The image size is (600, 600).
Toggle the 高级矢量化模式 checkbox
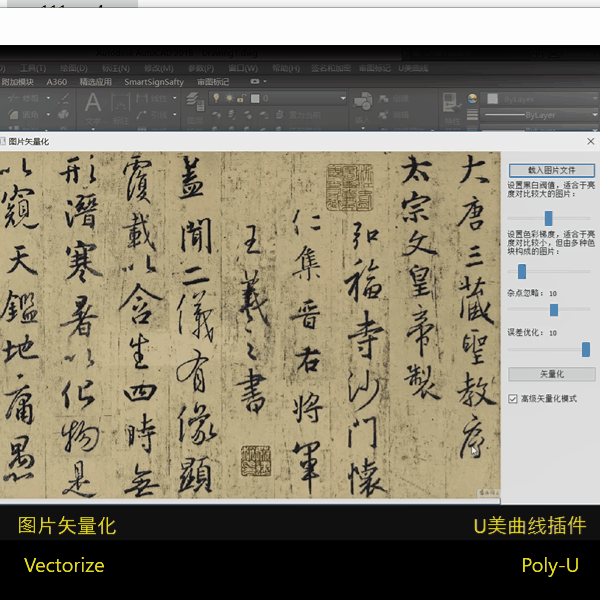pos(513,399)
